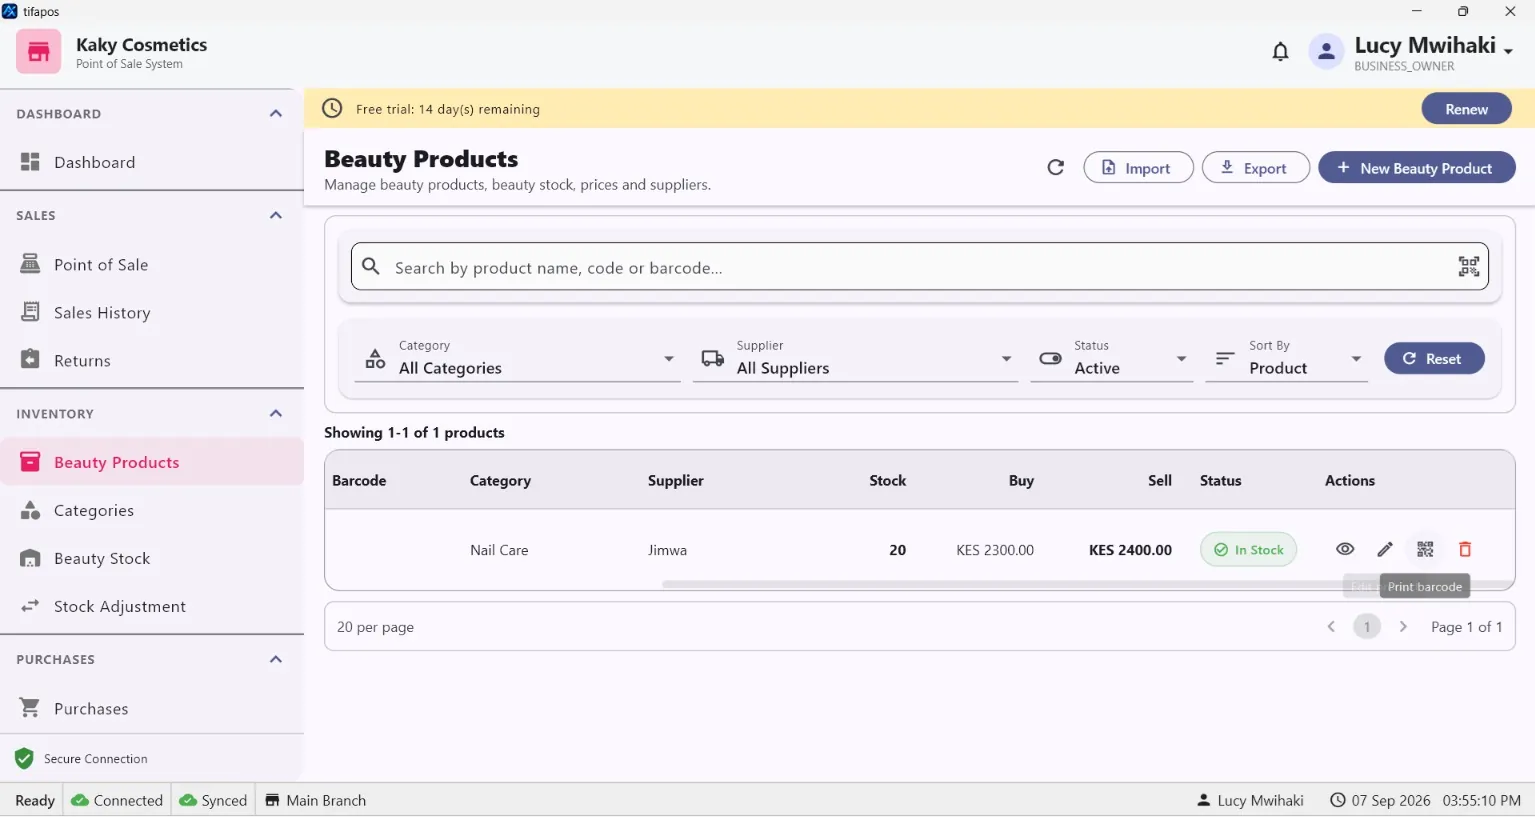Click the KES 2300.00 buy price

point(995,550)
